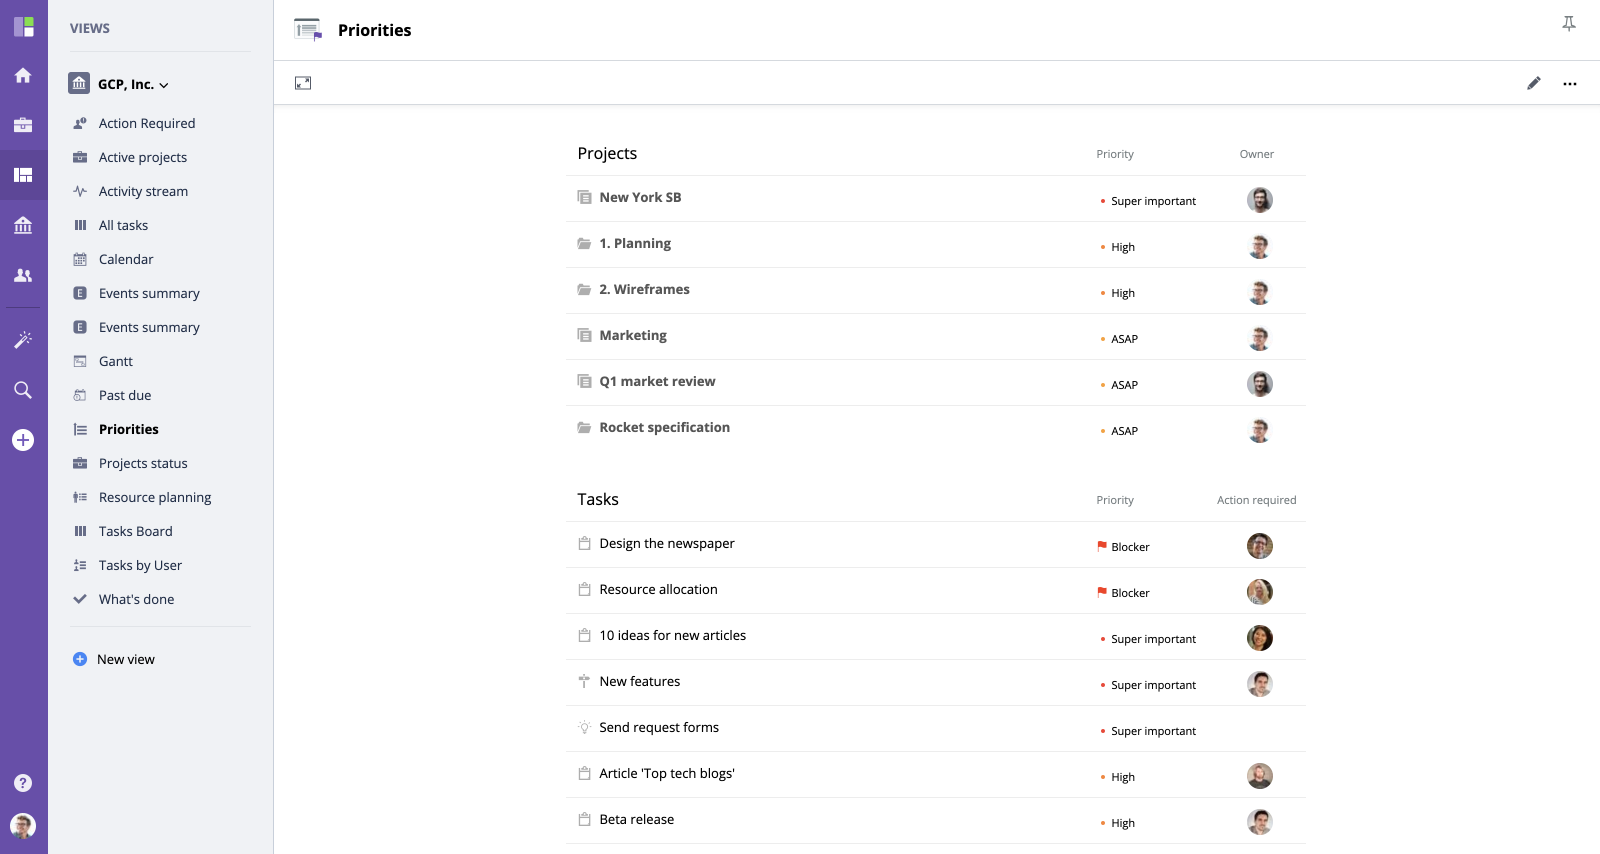
Task: Open the People icon in left rail
Action: [23, 275]
